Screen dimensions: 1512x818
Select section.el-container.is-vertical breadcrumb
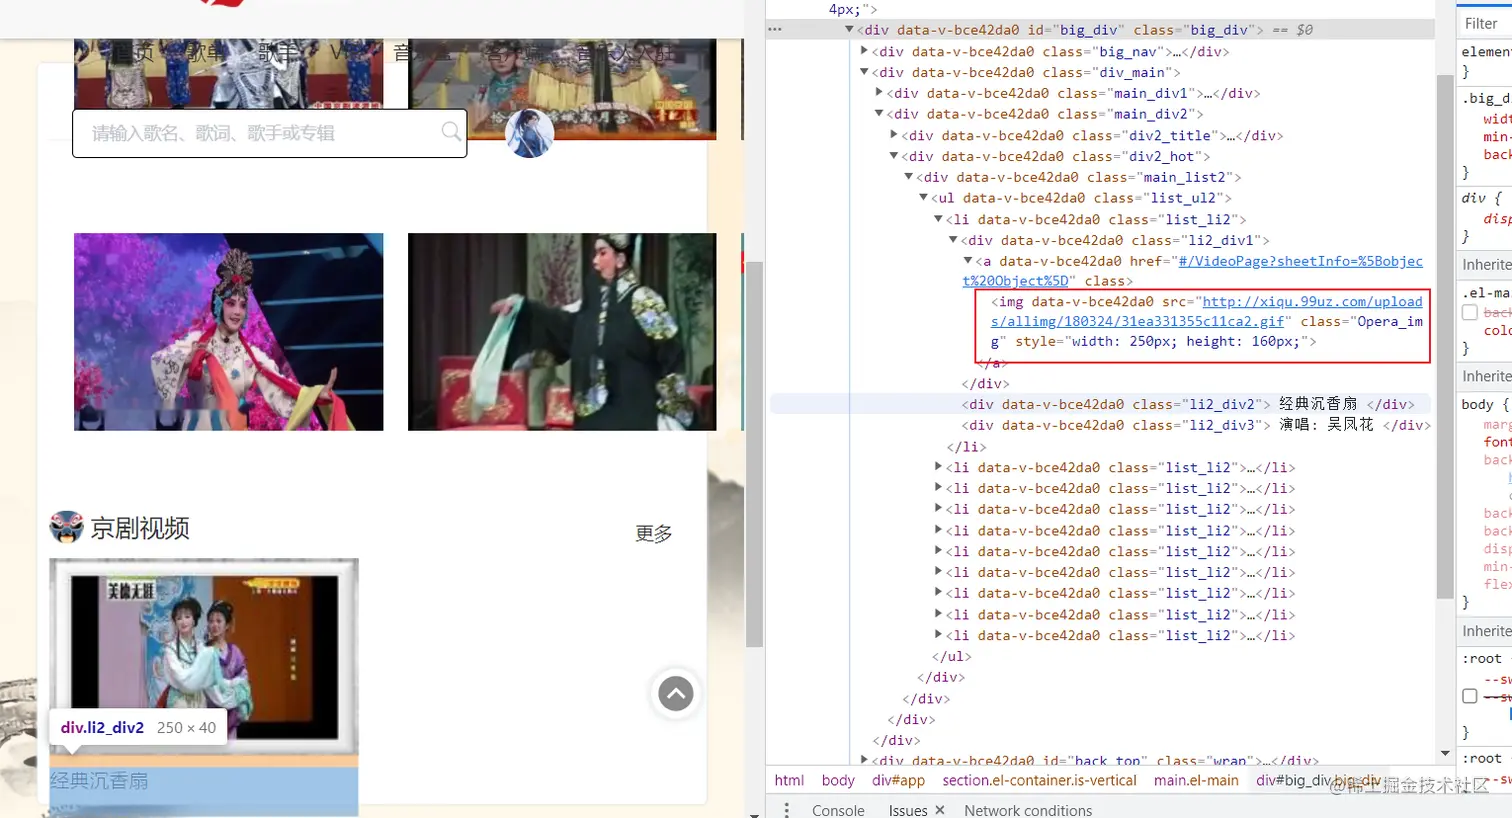point(1039,780)
